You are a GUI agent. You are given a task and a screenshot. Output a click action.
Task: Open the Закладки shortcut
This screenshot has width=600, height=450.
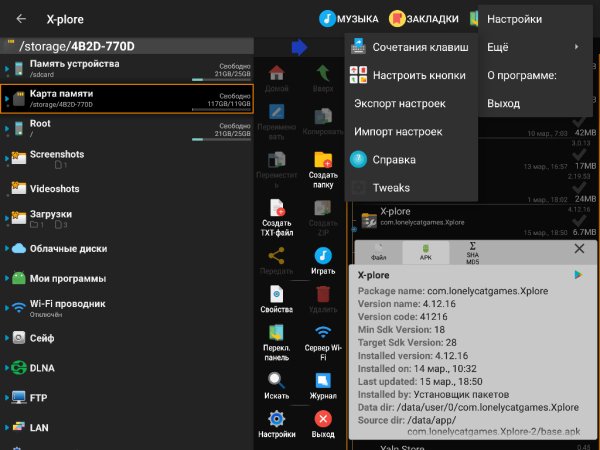coord(424,19)
